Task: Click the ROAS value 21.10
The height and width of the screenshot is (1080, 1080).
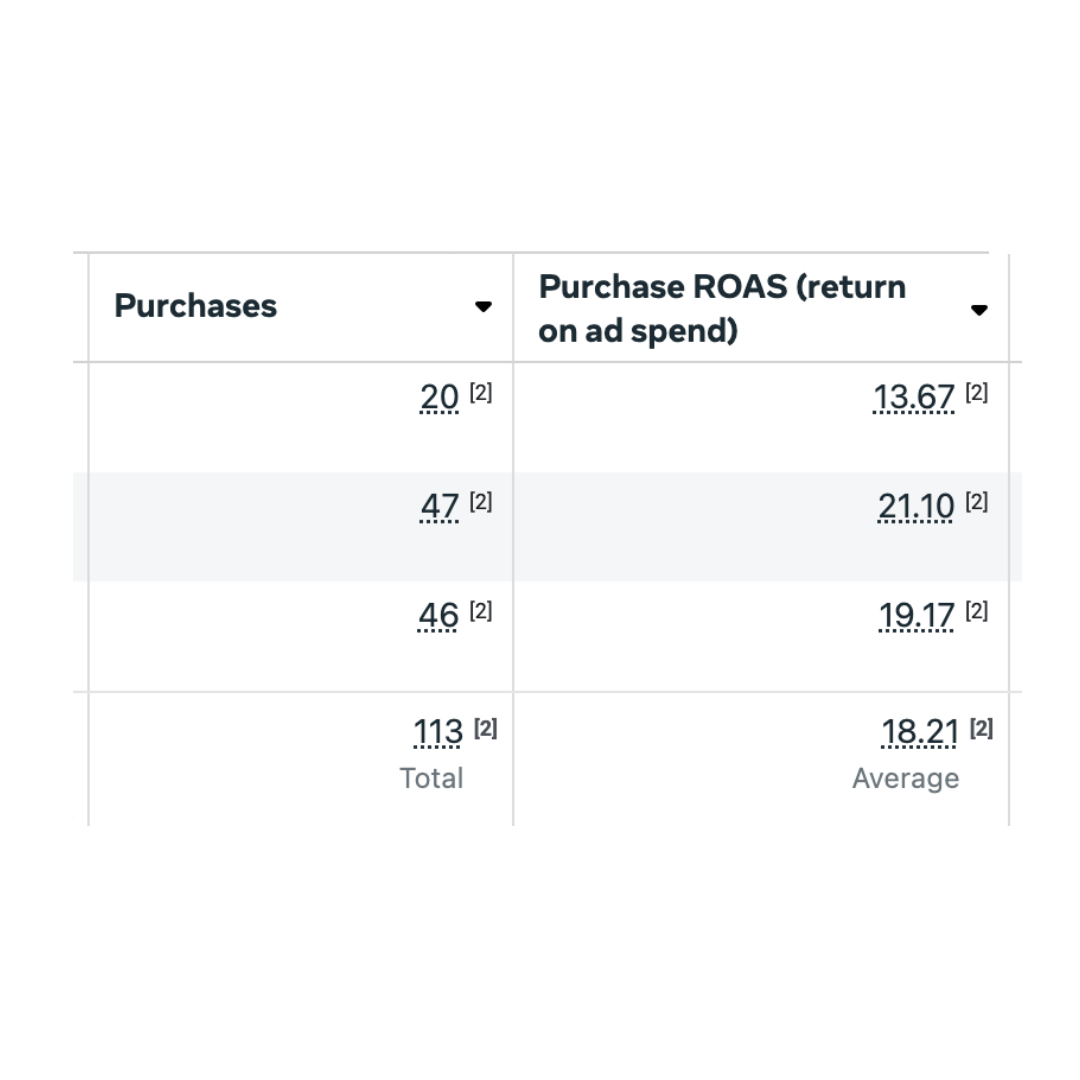Action: 915,506
